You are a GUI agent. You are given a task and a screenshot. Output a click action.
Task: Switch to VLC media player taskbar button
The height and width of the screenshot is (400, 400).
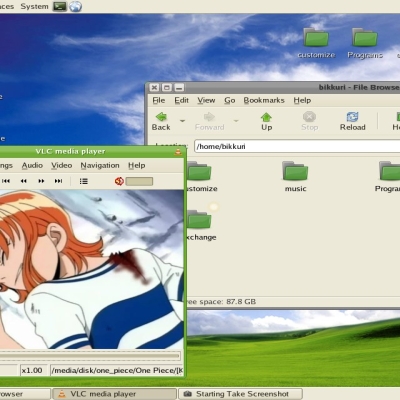coord(114,394)
